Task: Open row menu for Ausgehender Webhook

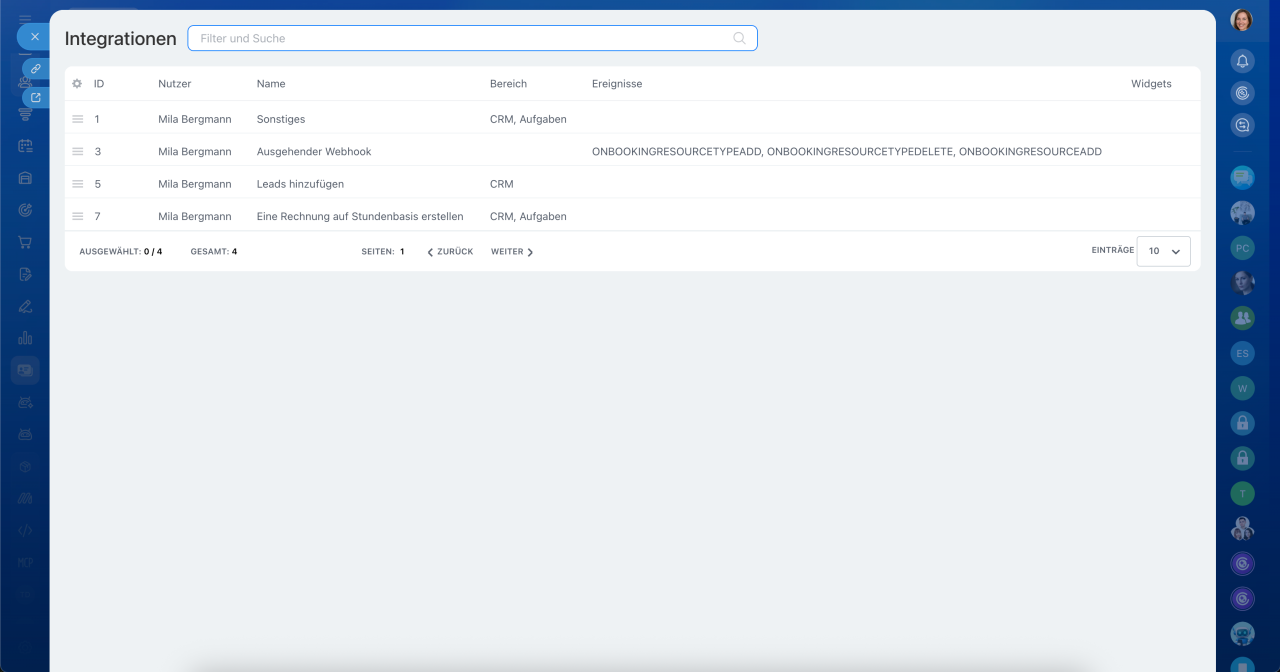Action: pos(77,152)
